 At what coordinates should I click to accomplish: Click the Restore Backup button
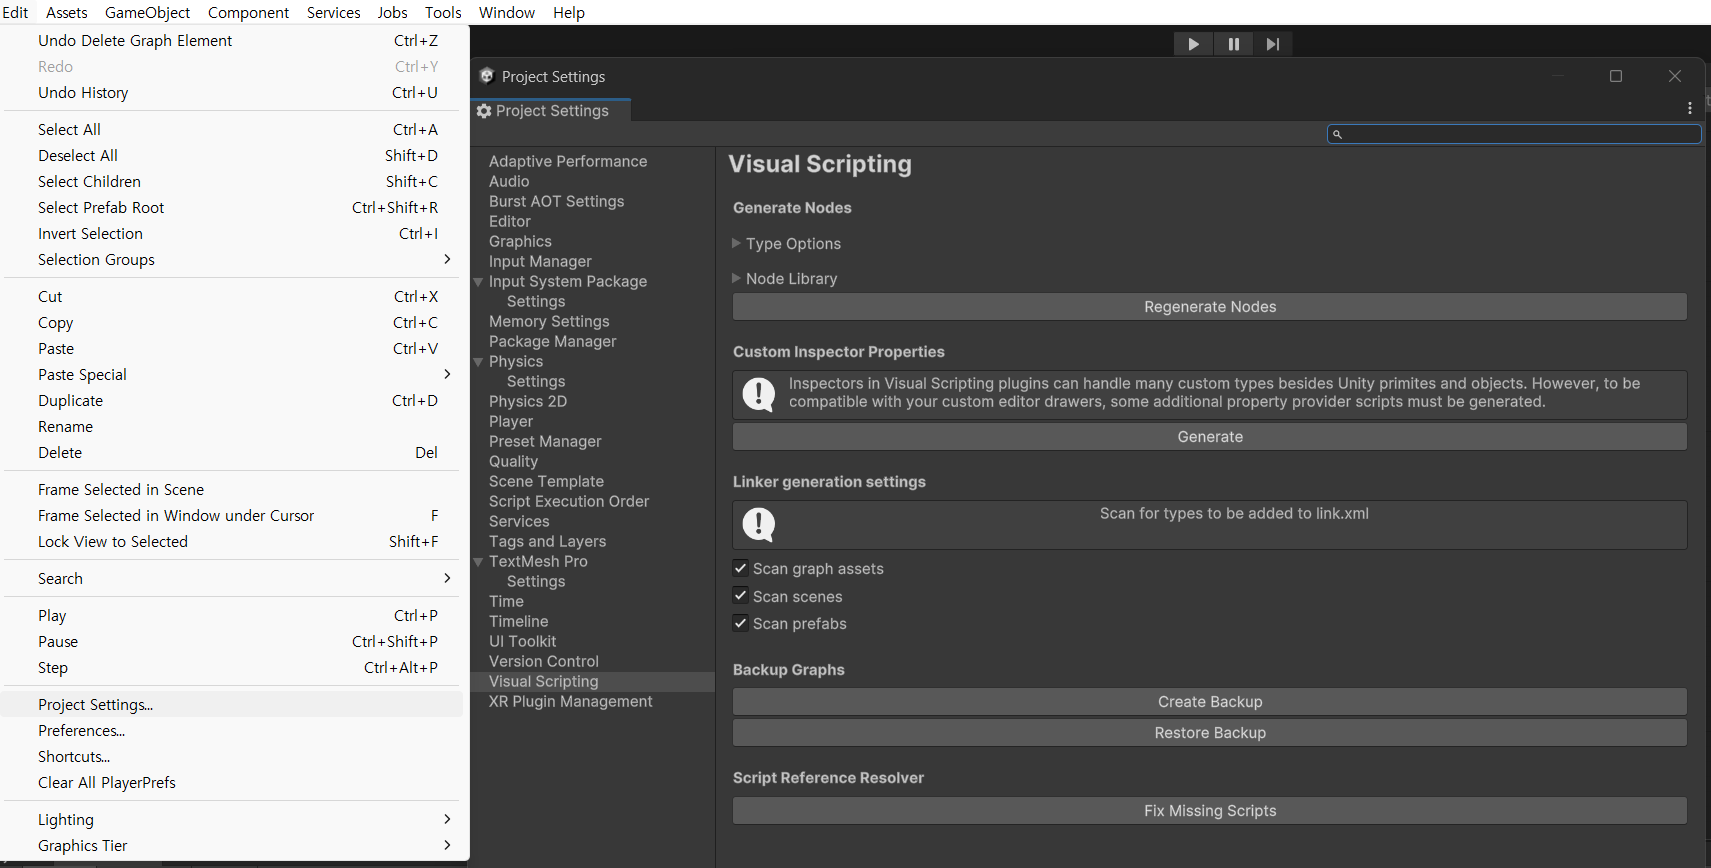pyautogui.click(x=1210, y=733)
